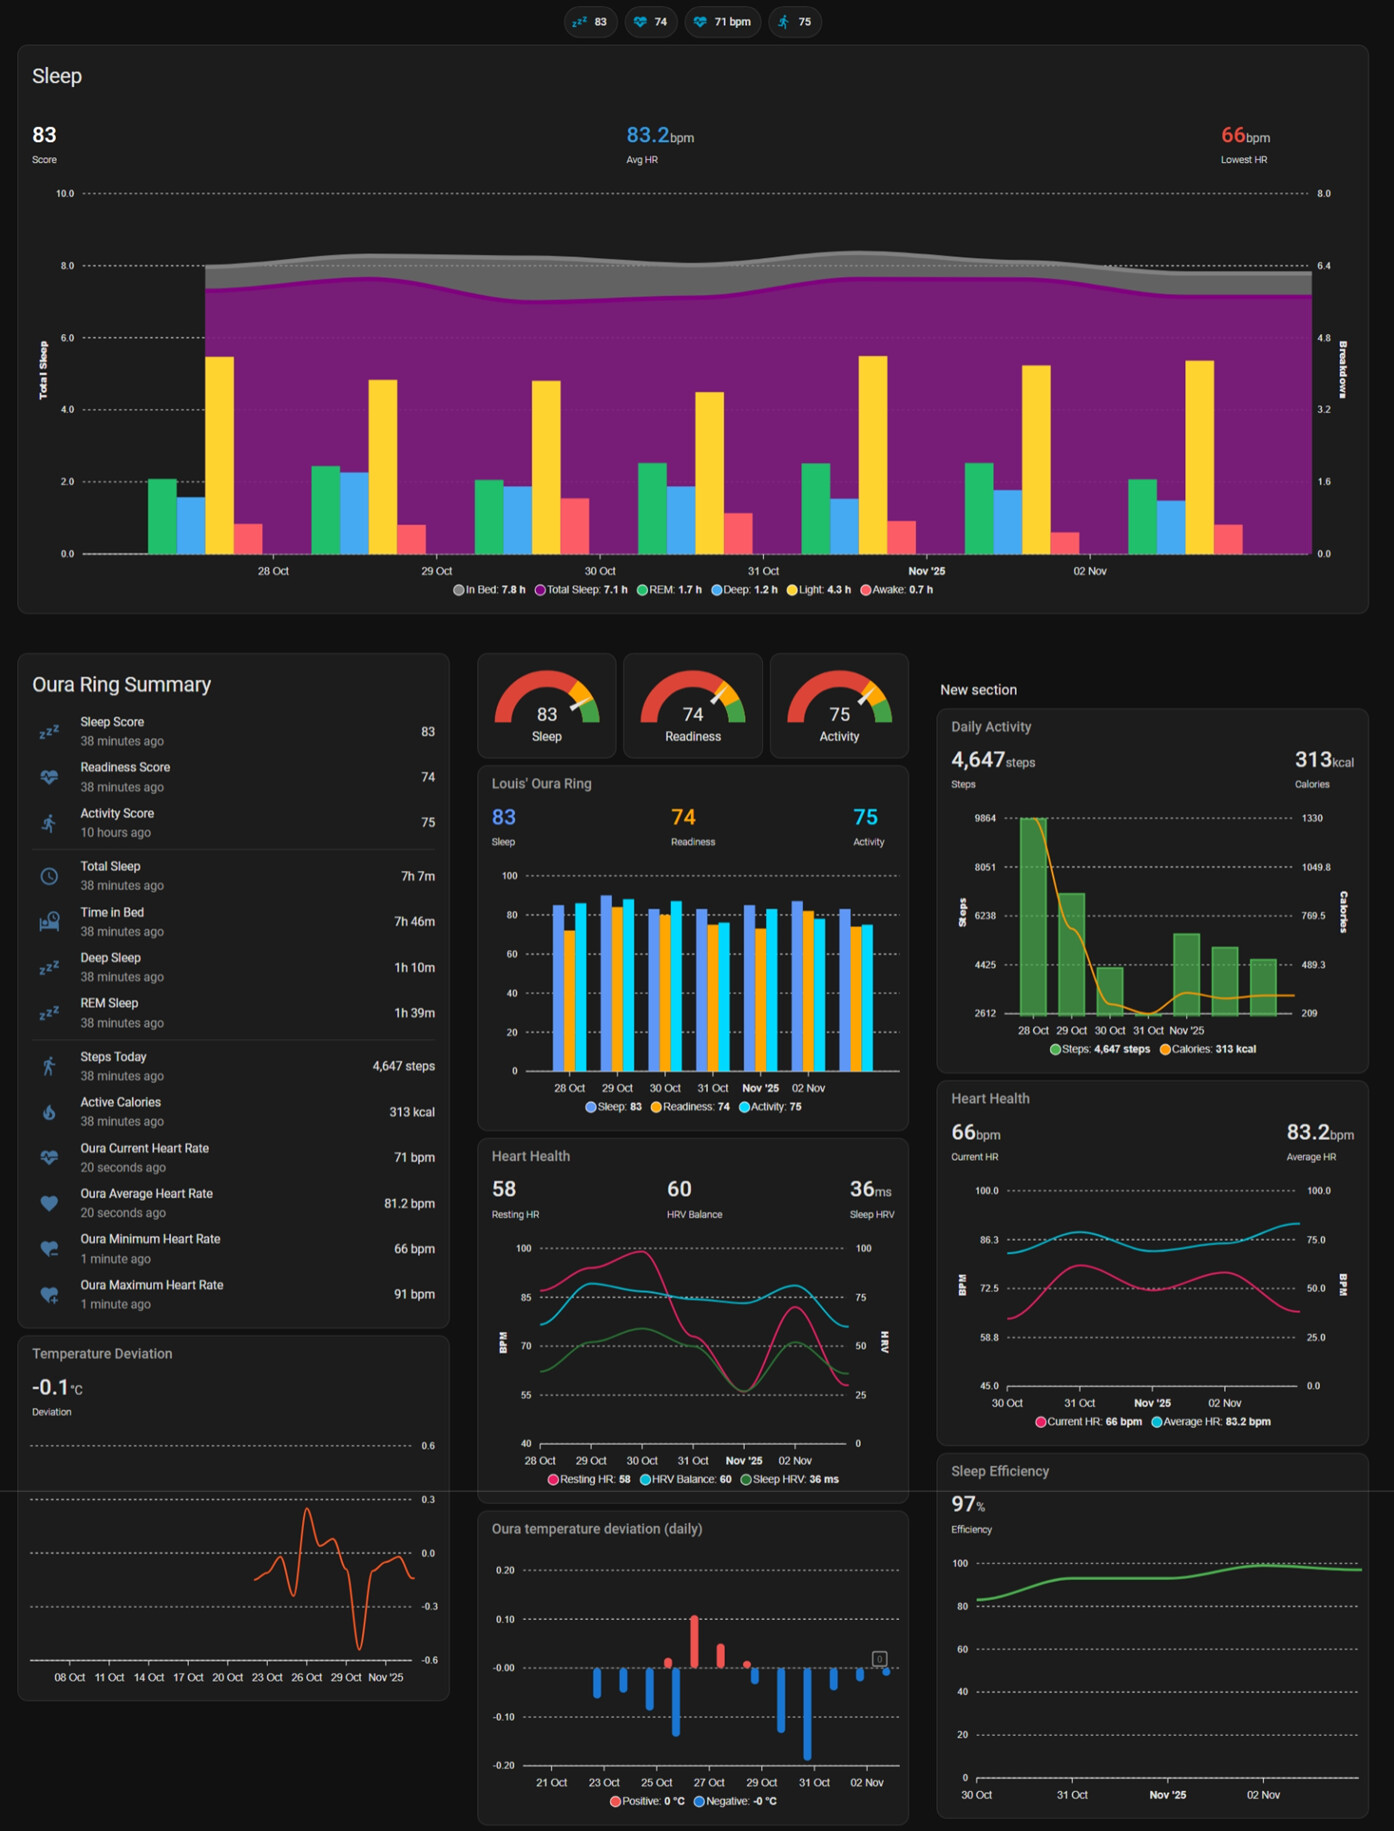Click the flame icon beside Active Calories

49,1112
